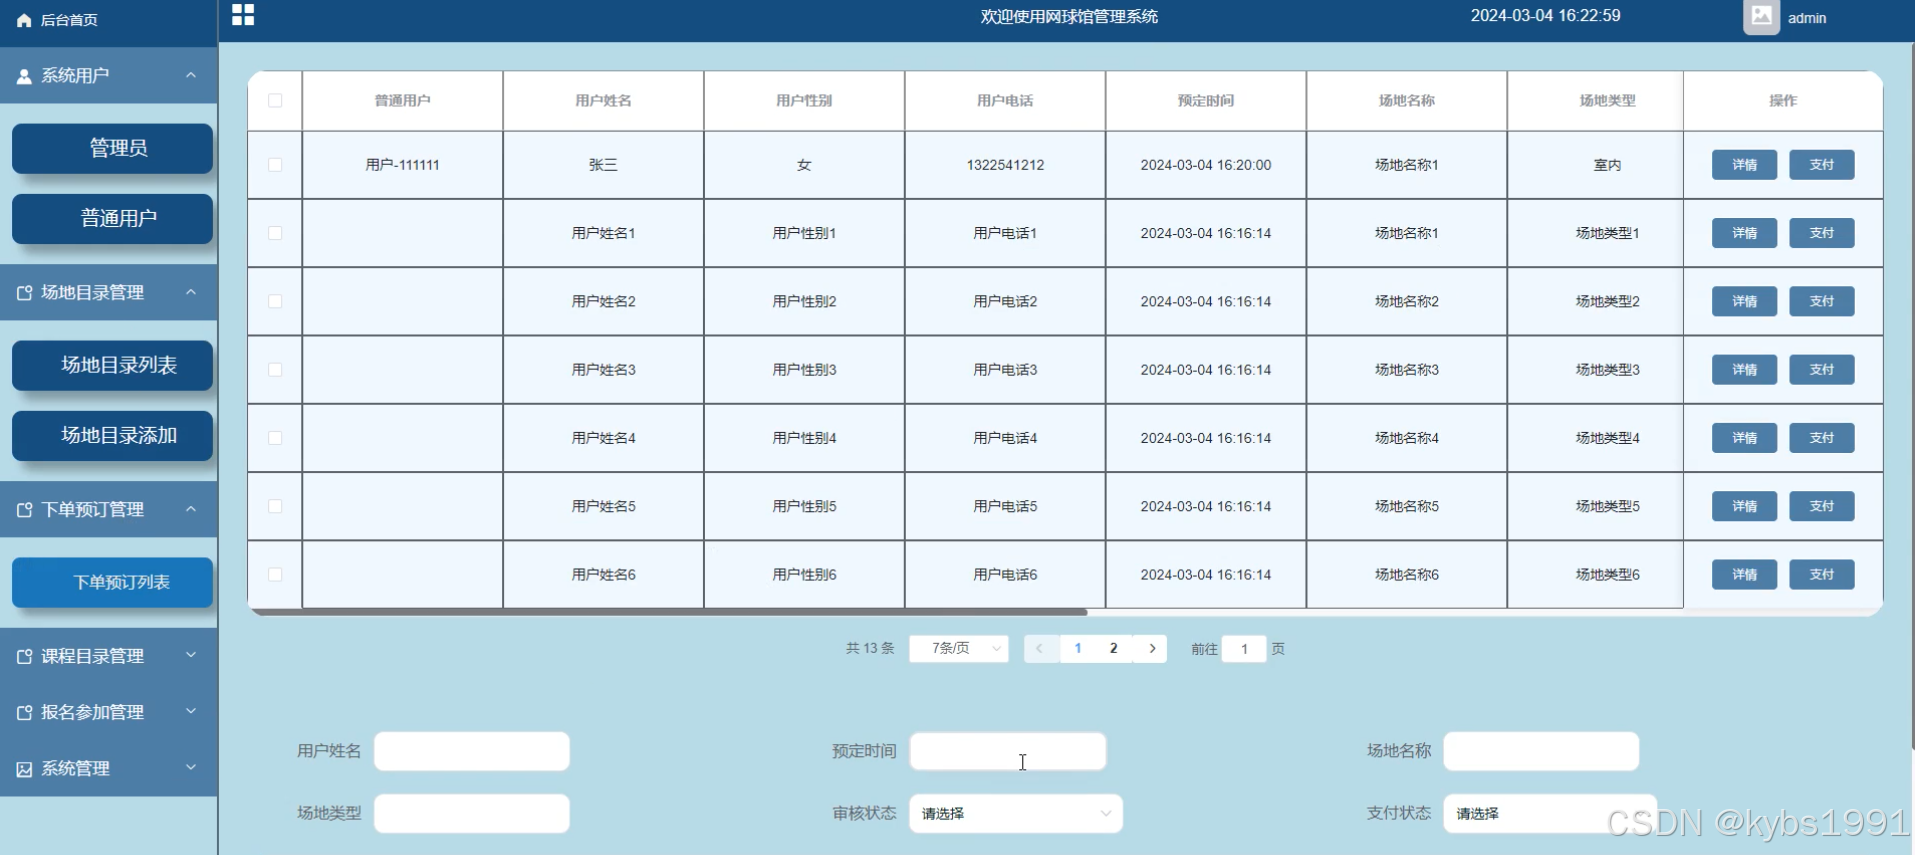This screenshot has height=855, width=1915.
Task: Check the row for 用户姓名2
Action: [x=275, y=301]
